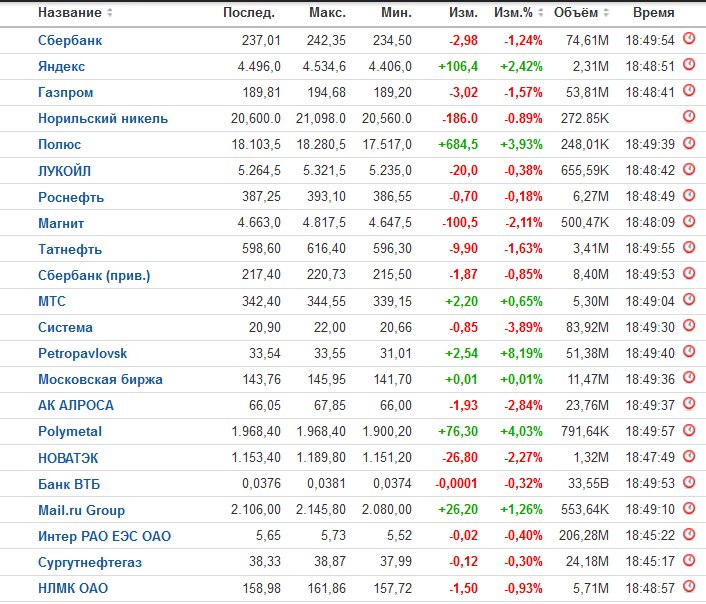This screenshot has width=706, height=604.
Task: Open the Интер РАО ЕЭС ОАО link
Action: click(x=104, y=536)
